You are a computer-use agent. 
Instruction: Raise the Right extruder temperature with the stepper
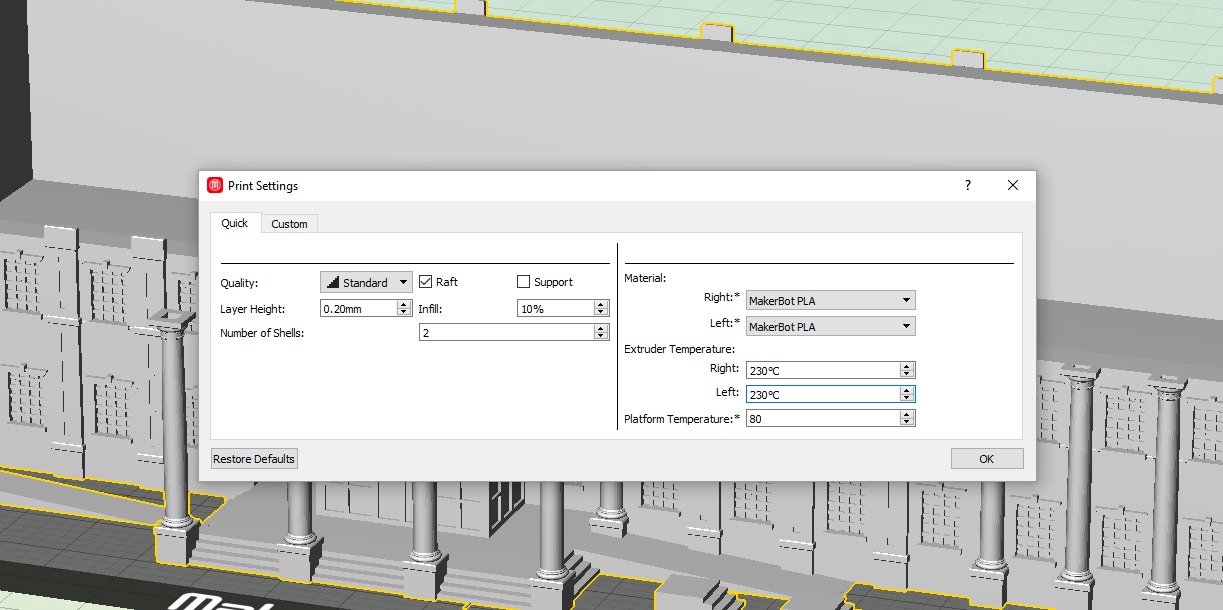click(907, 365)
